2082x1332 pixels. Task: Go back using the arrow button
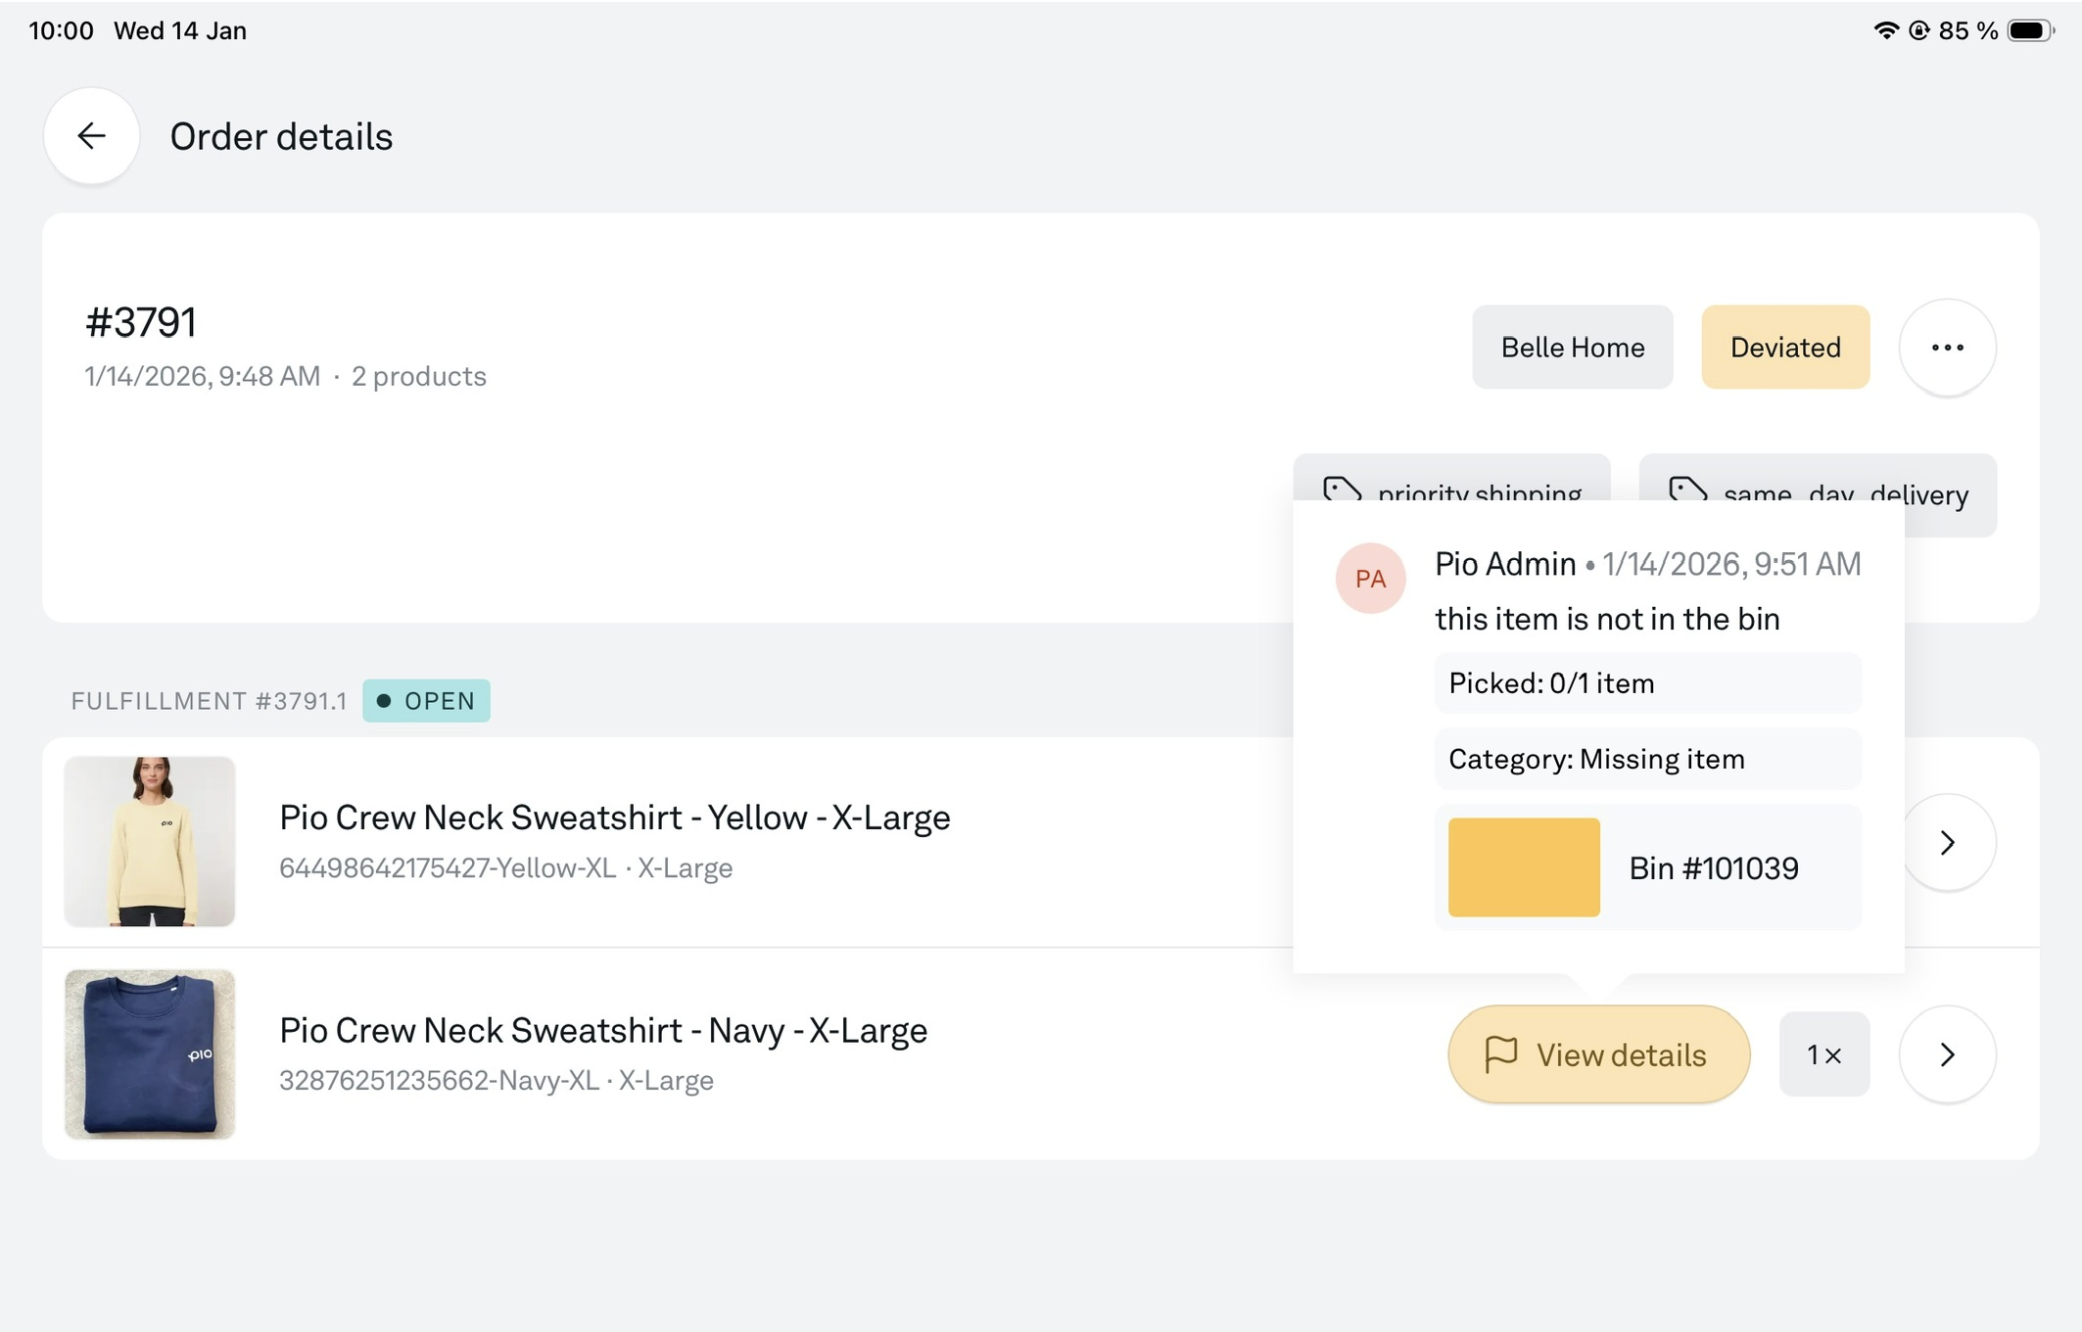pos(91,136)
